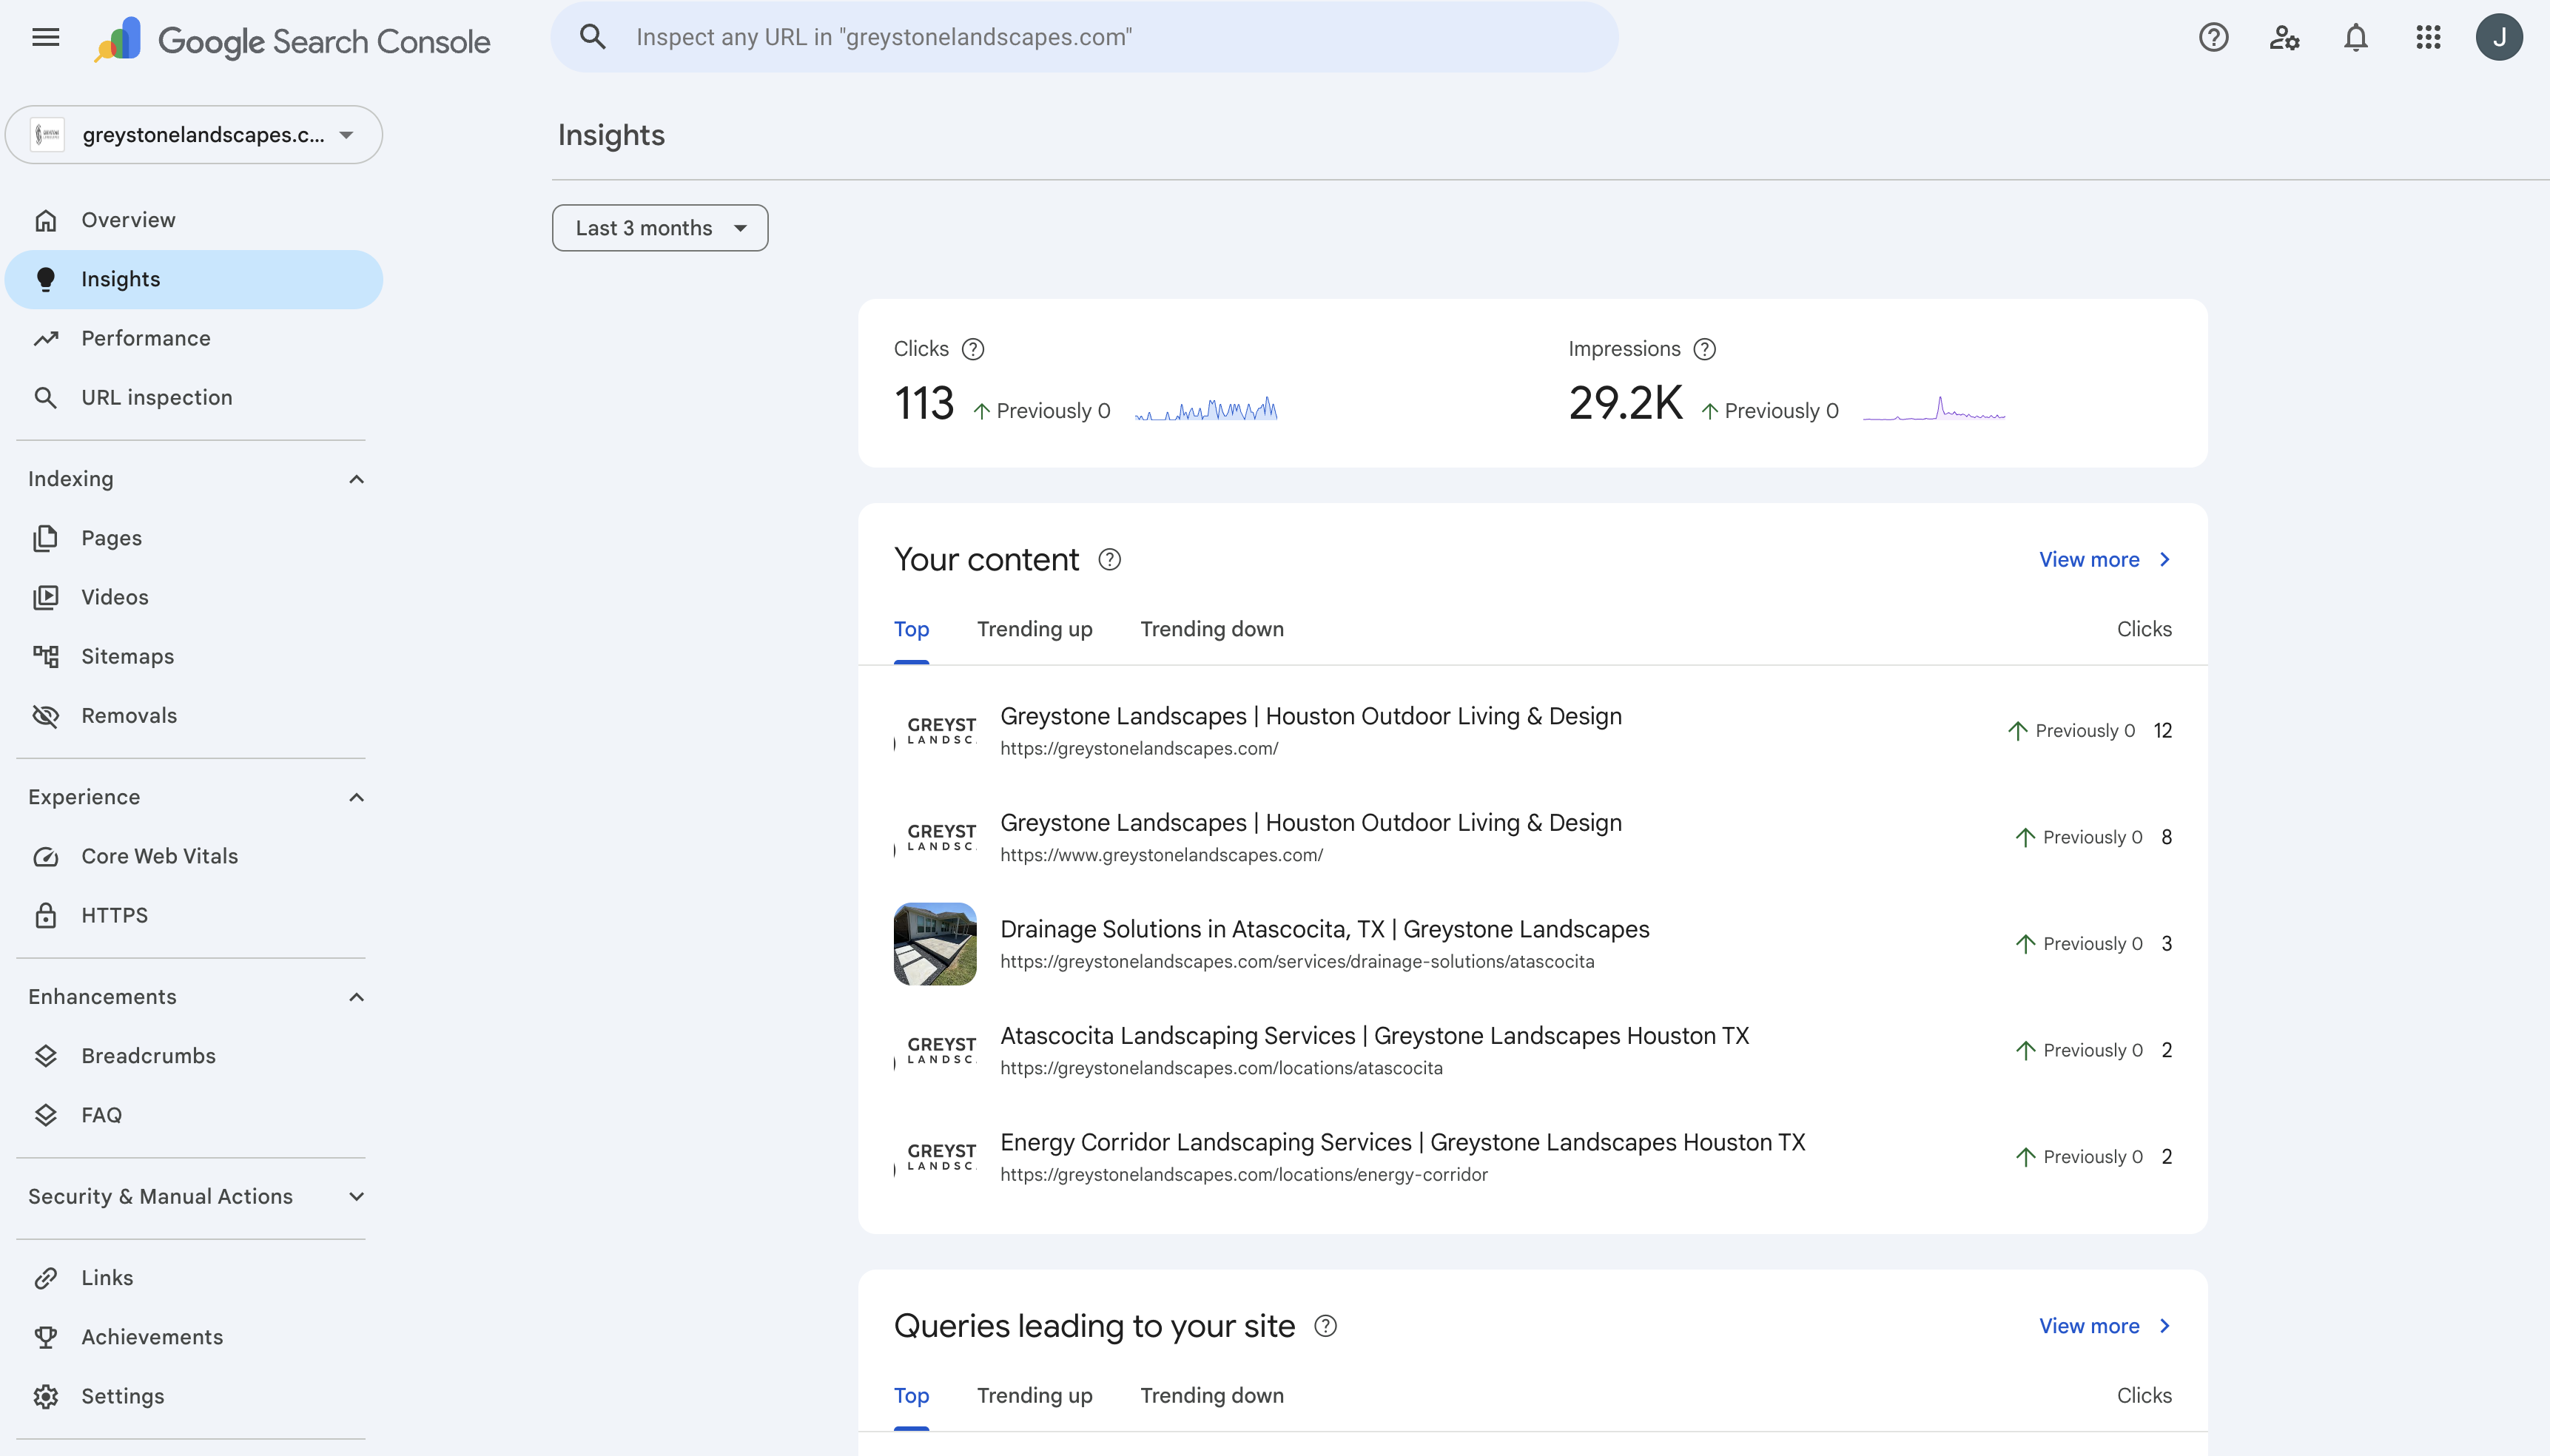
Task: Open Energy Corridor Landscaping Services row
Action: coord(1532,1157)
